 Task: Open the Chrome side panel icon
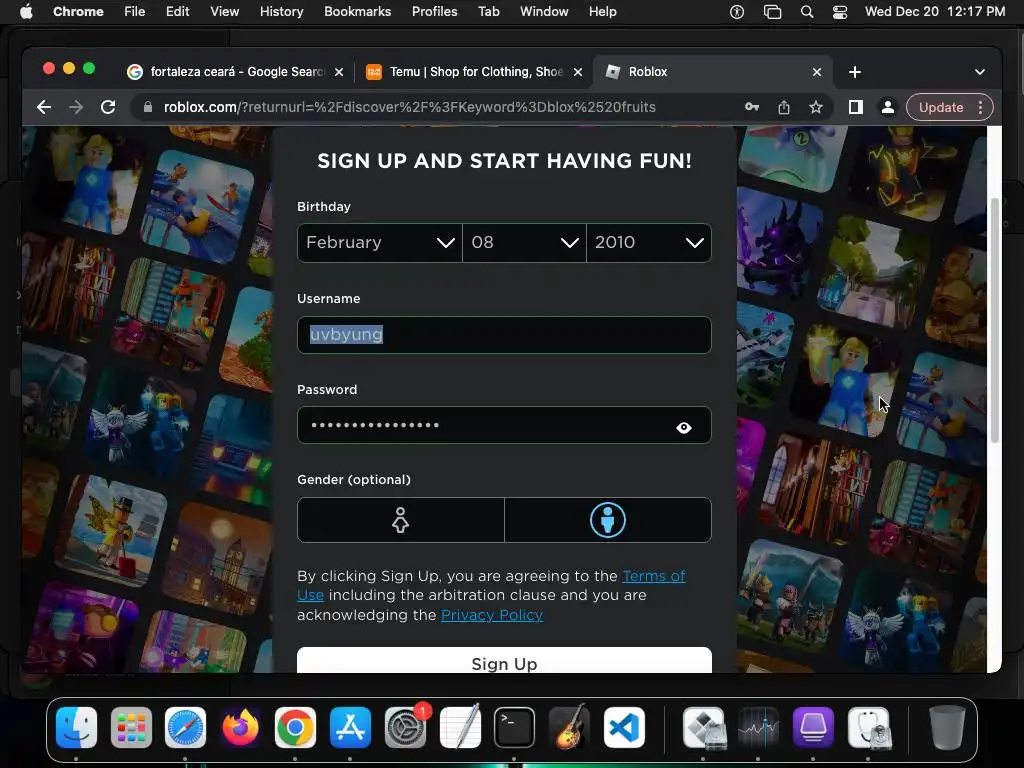pos(856,107)
